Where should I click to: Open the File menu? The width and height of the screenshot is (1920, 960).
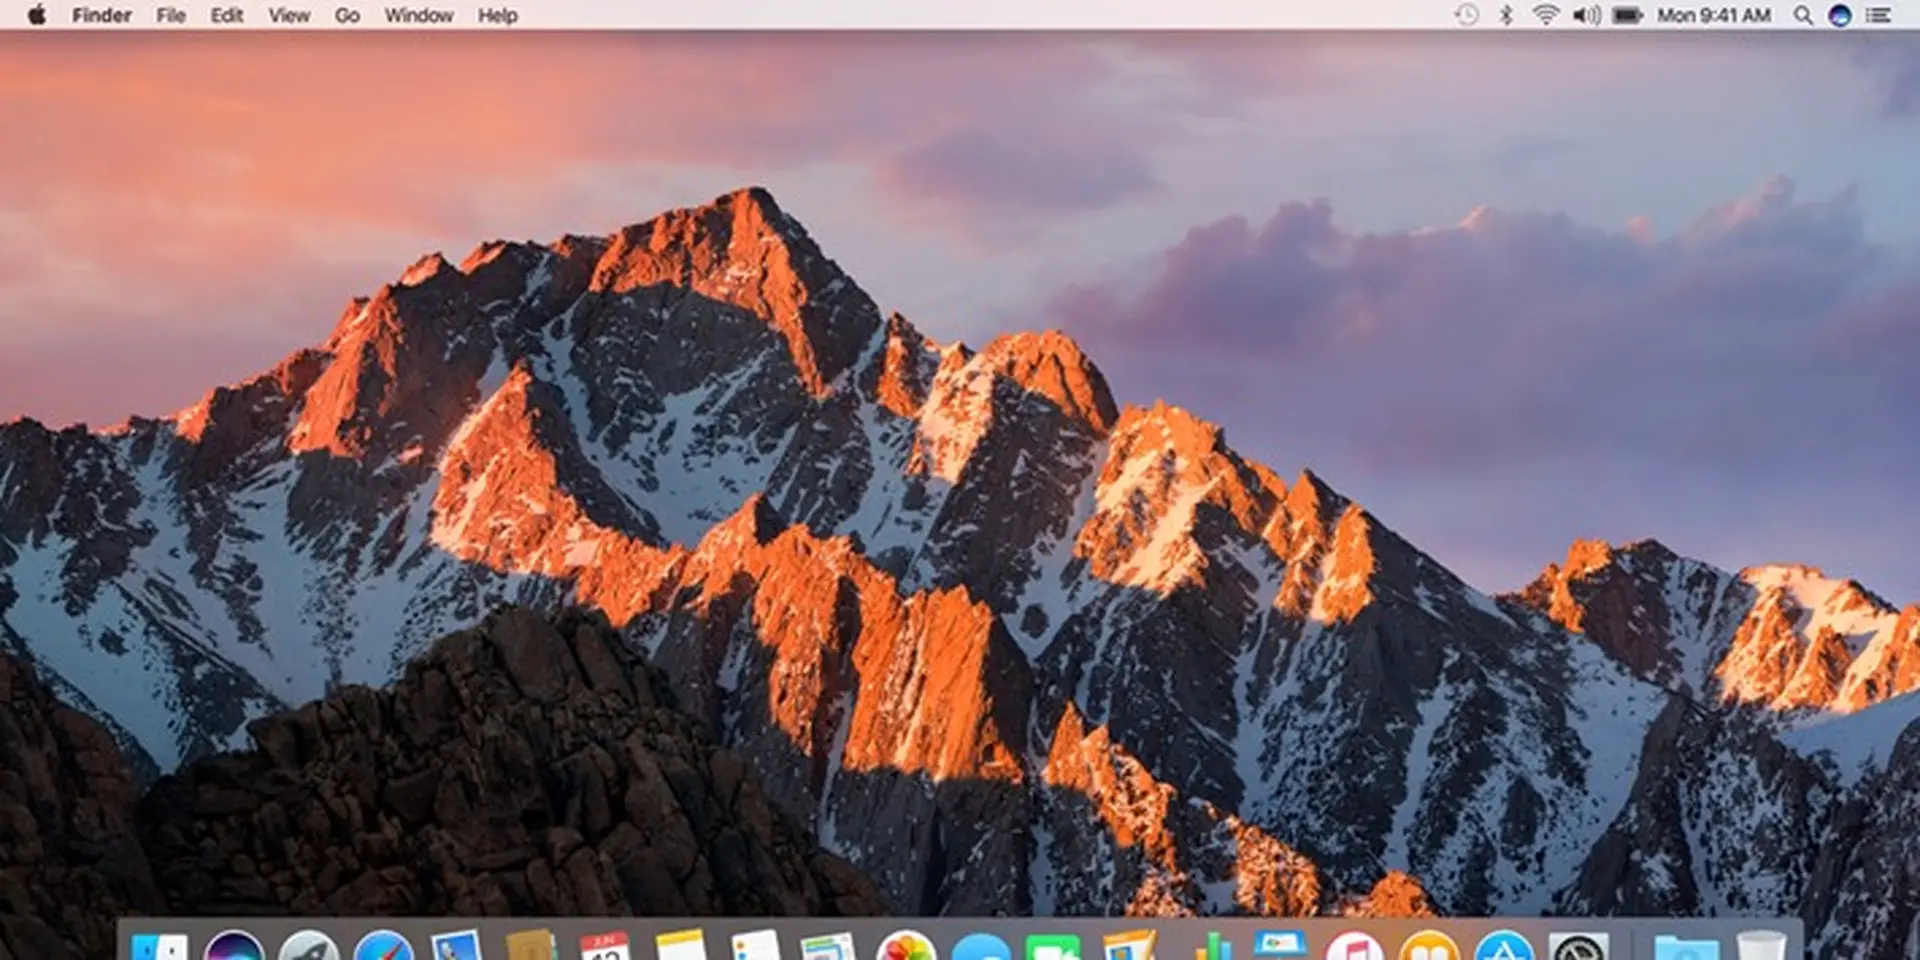click(x=170, y=15)
